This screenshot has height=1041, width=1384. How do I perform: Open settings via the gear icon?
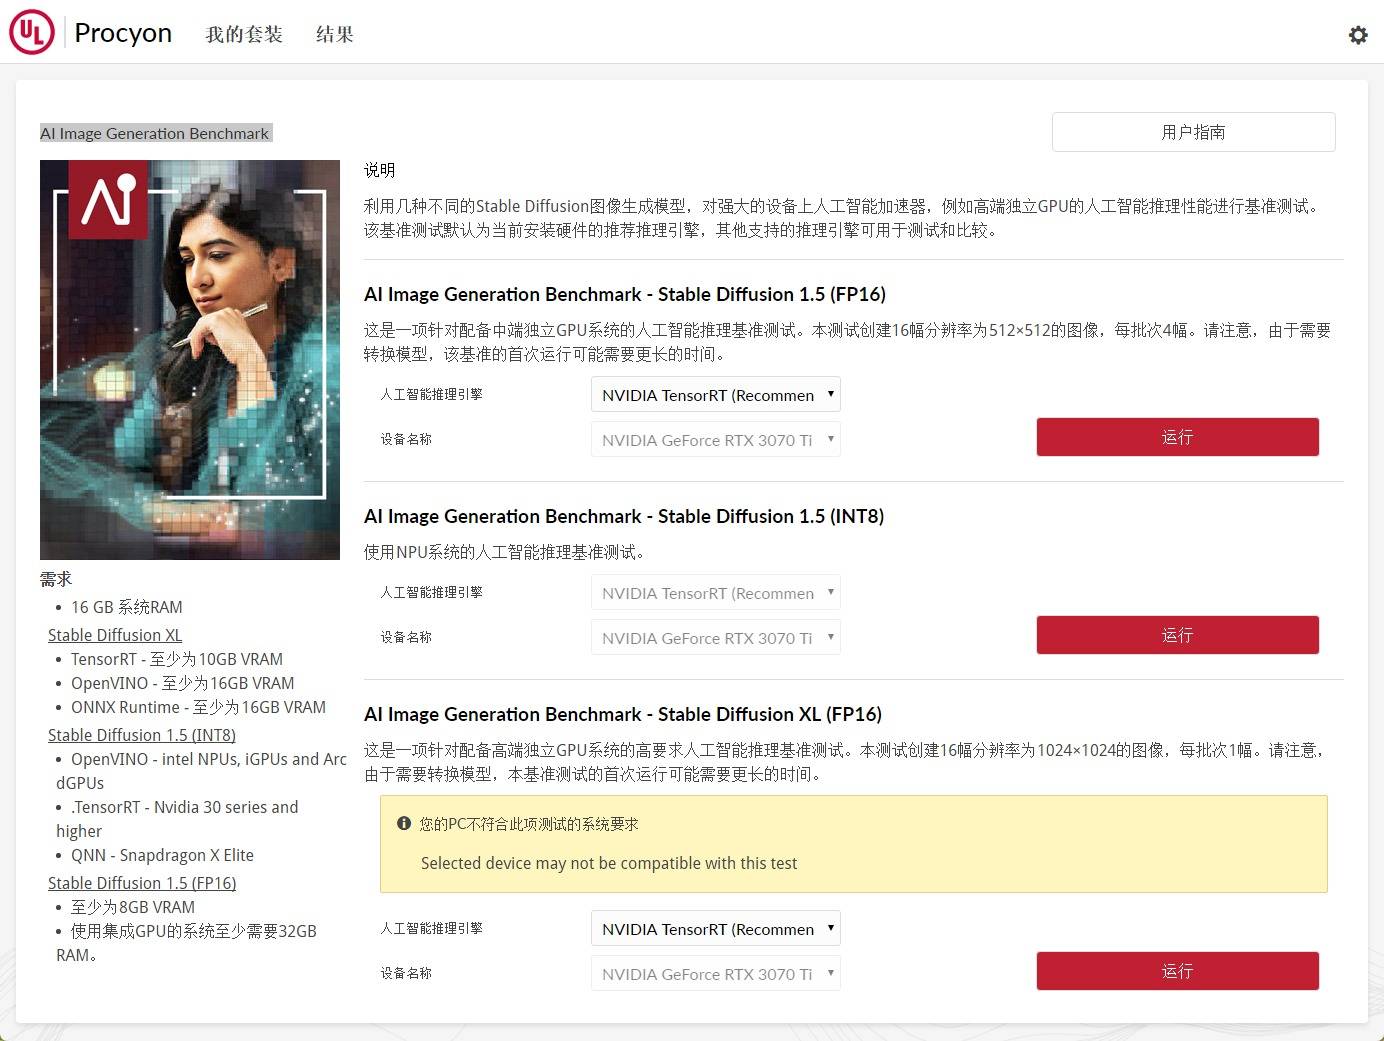point(1357,35)
